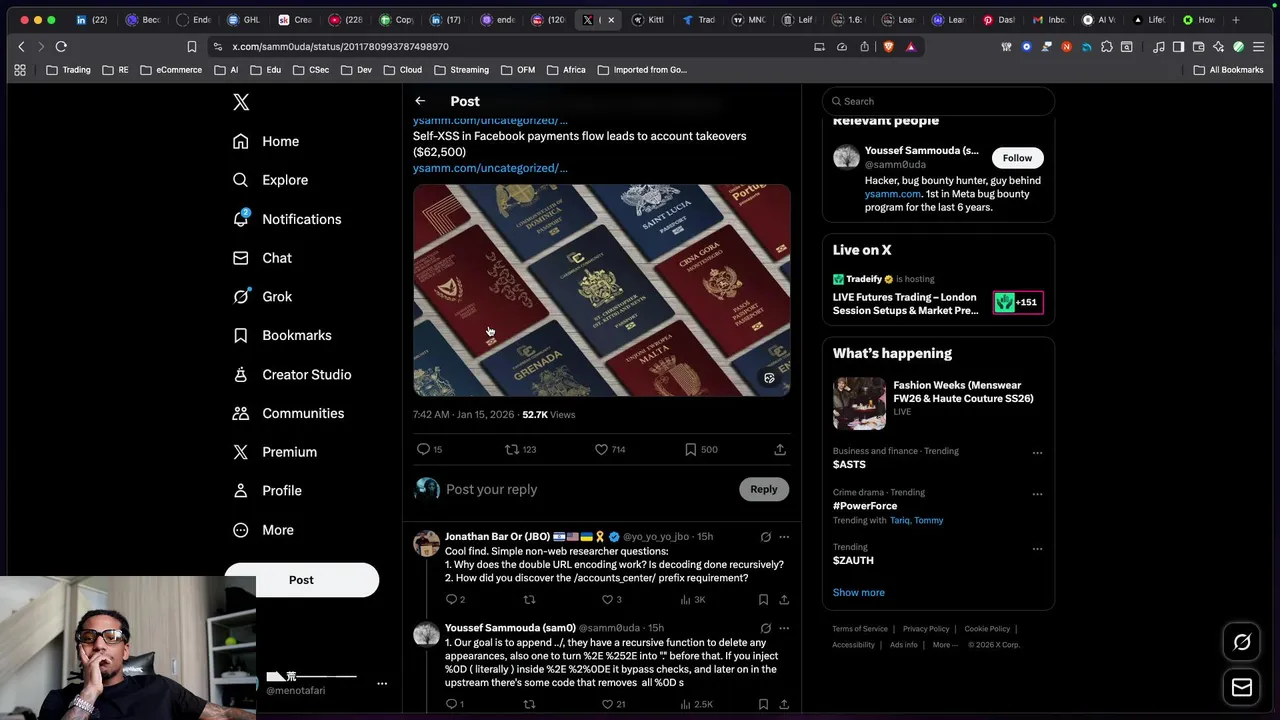1280x720 pixels.
Task: Open the more menu on Jonathan's reply
Action: [x=784, y=537]
